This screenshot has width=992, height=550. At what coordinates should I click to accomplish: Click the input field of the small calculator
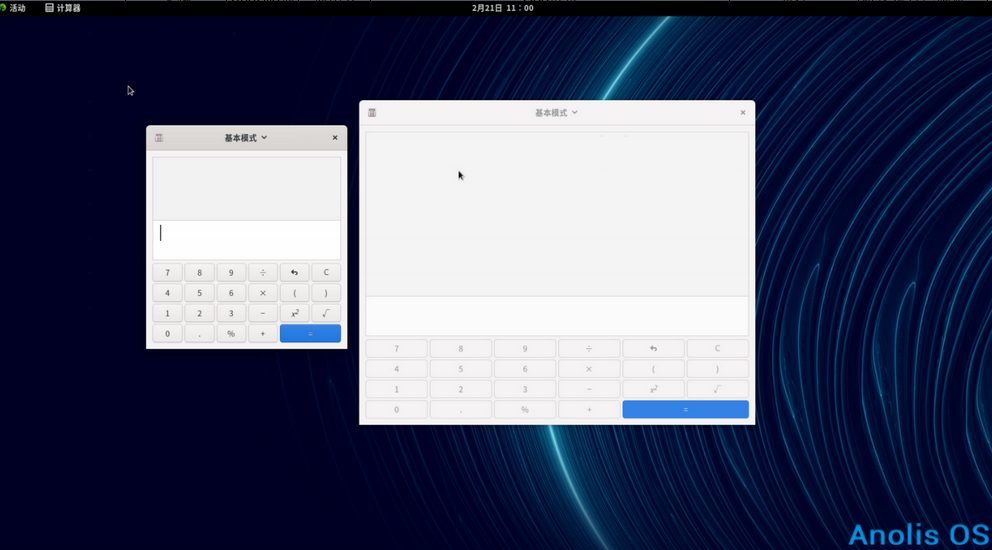tap(246, 240)
